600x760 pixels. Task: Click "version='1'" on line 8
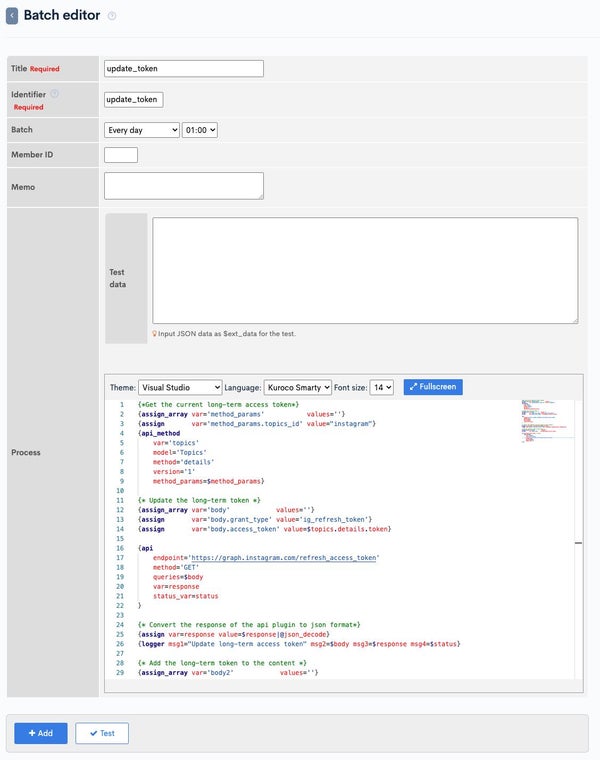click(x=174, y=472)
